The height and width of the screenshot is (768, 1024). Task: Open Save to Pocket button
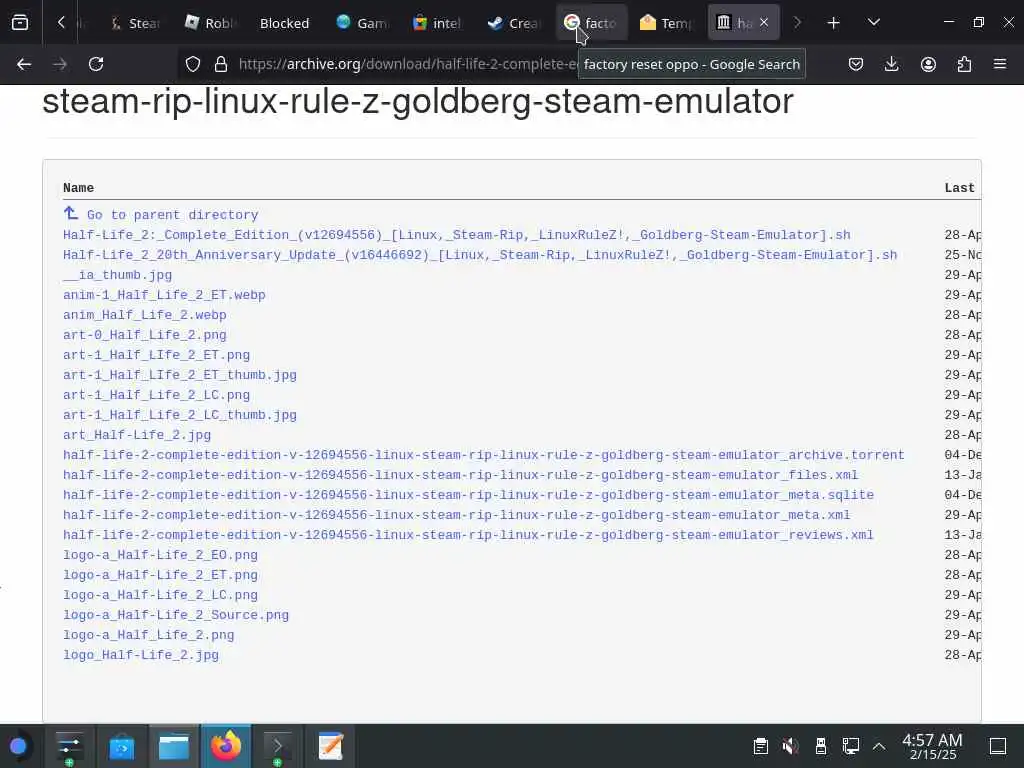coord(856,64)
